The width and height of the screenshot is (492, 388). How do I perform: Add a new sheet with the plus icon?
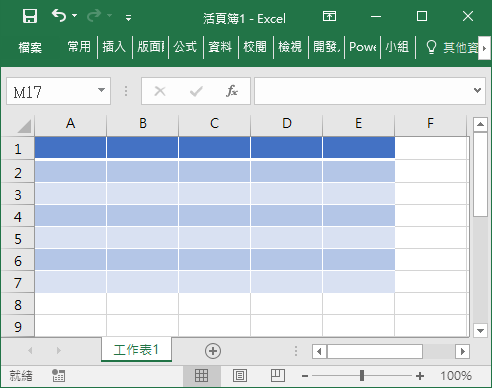pos(213,351)
